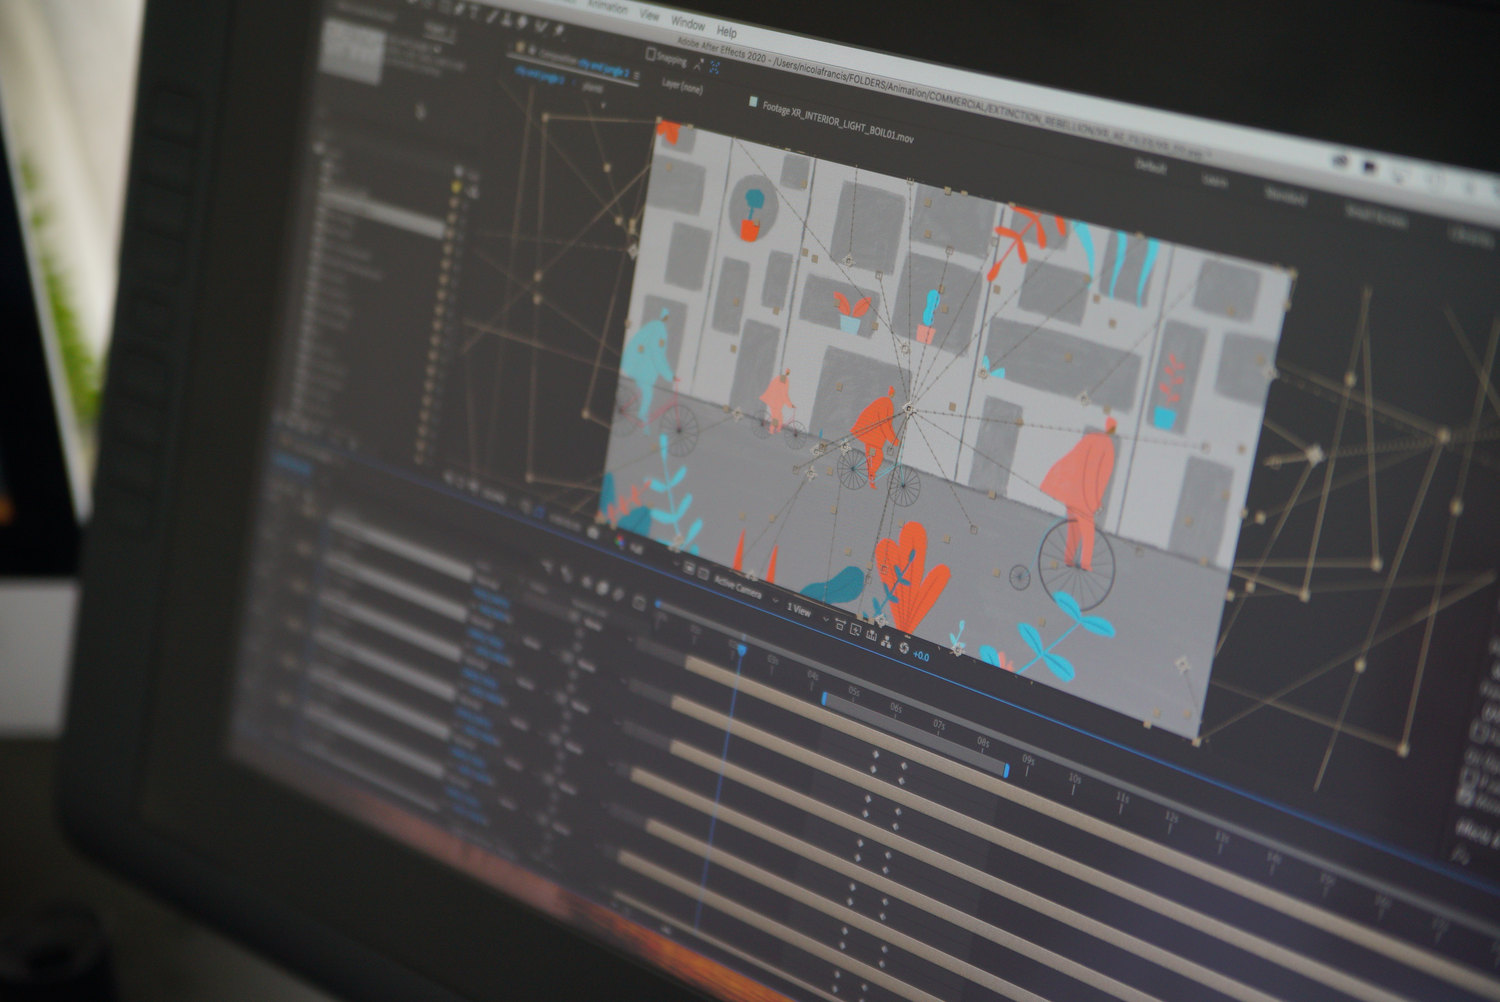
Task: Open the Fast Previews icon
Action: coord(856,630)
